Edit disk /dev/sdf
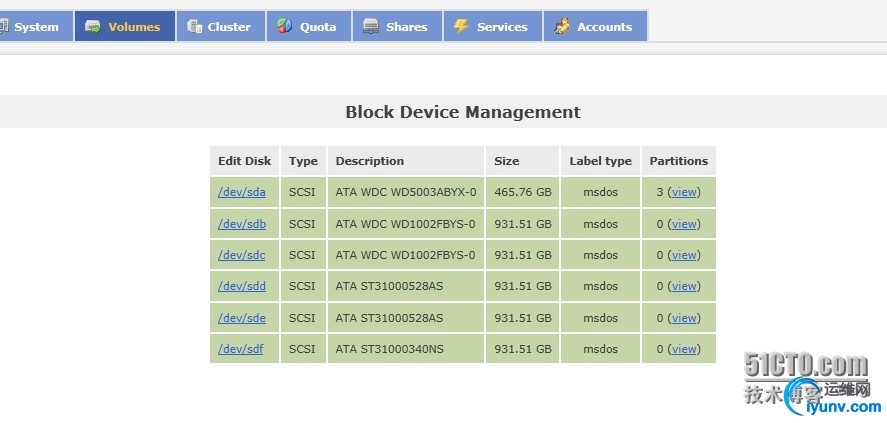The height and width of the screenshot is (423, 887). (x=240, y=349)
